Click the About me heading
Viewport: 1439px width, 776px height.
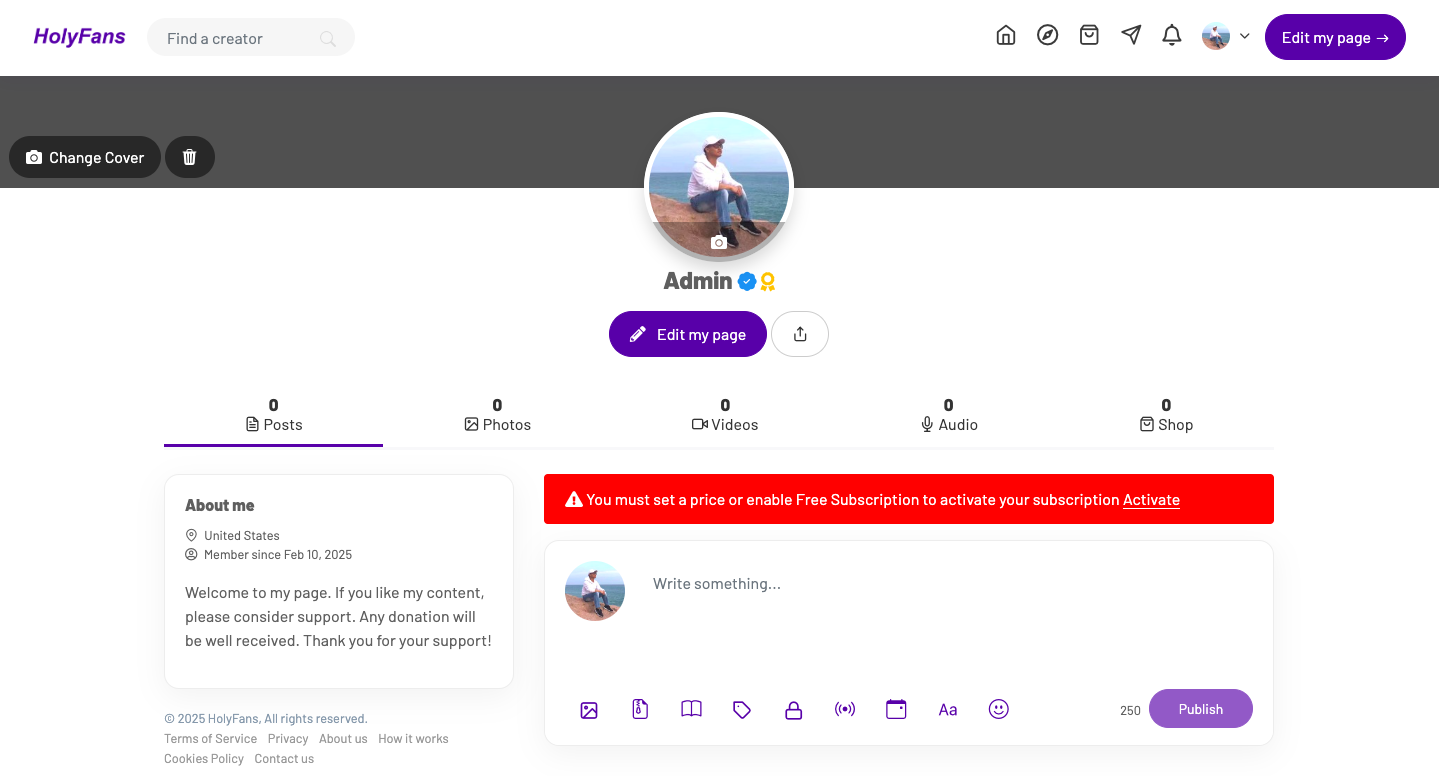[x=220, y=506]
